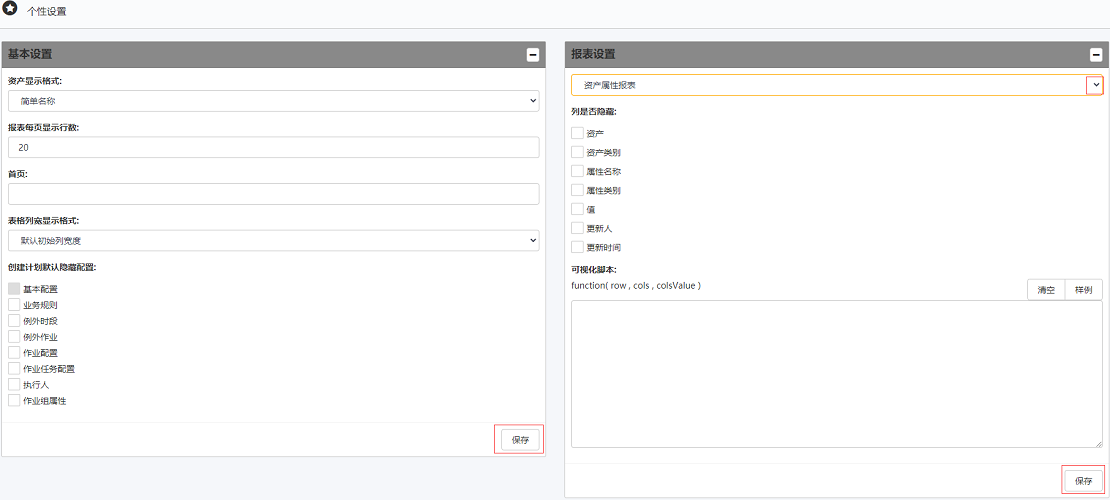Image resolution: width=1110 pixels, height=500 pixels.
Task: Click the 报表每页显示行数 input field
Action: click(273, 147)
